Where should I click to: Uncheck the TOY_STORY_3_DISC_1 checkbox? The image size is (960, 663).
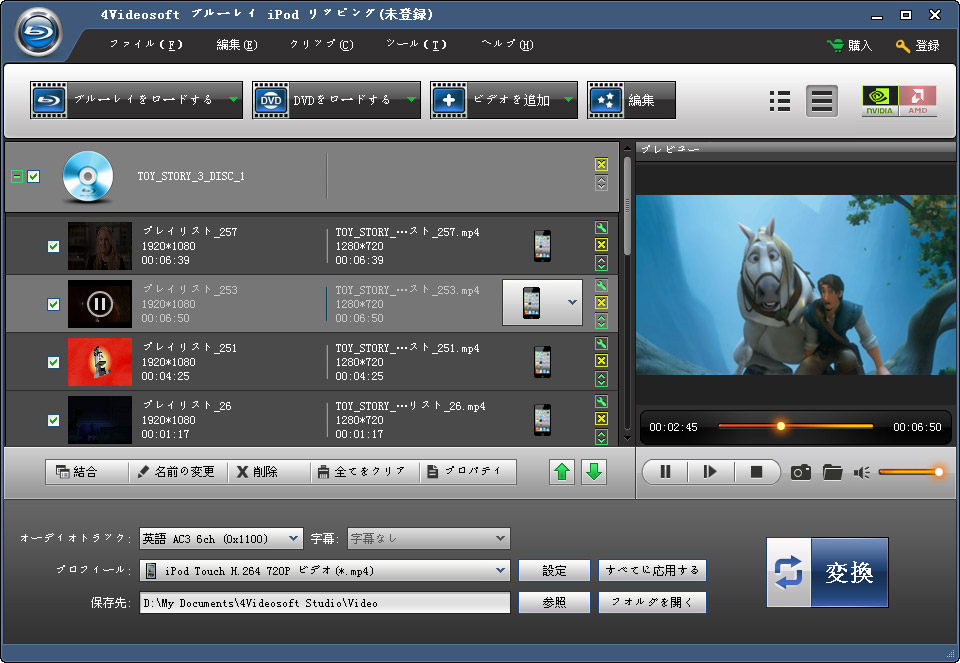click(34, 177)
